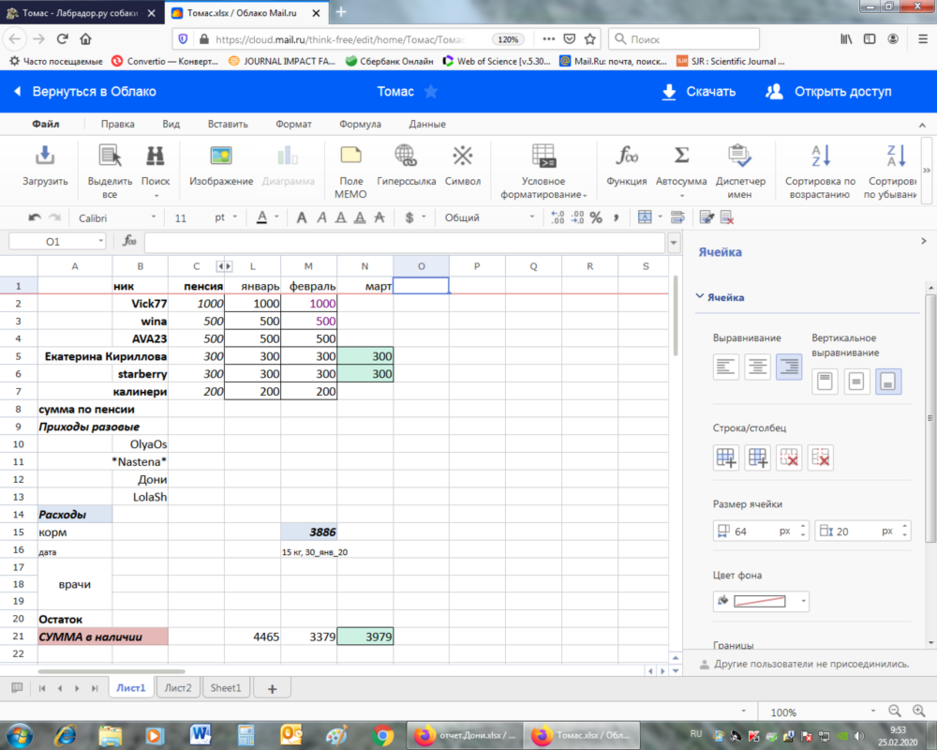Insert a Гиперссылка via the ribbon icon
The width and height of the screenshot is (937, 750).
click(x=406, y=156)
